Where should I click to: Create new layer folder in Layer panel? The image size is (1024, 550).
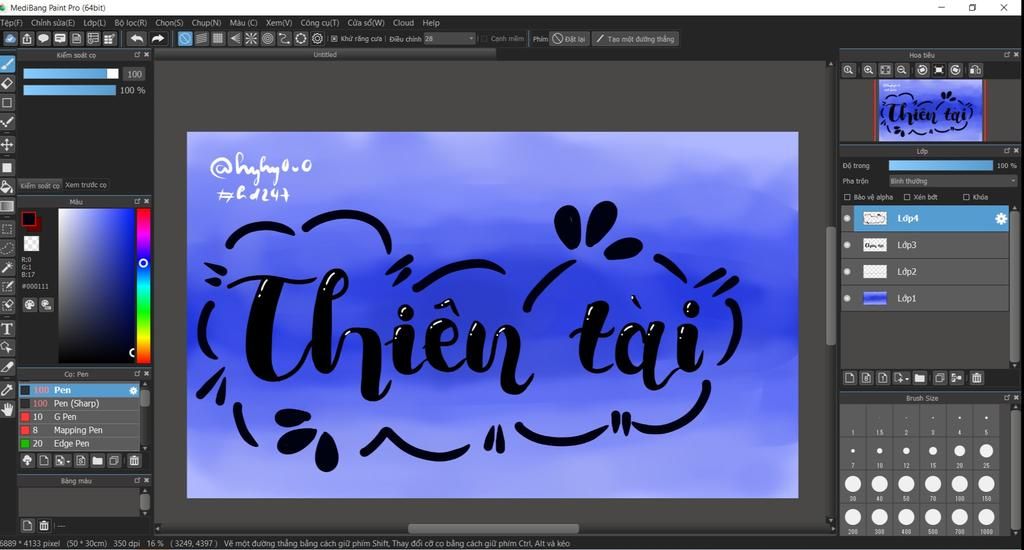coord(920,378)
